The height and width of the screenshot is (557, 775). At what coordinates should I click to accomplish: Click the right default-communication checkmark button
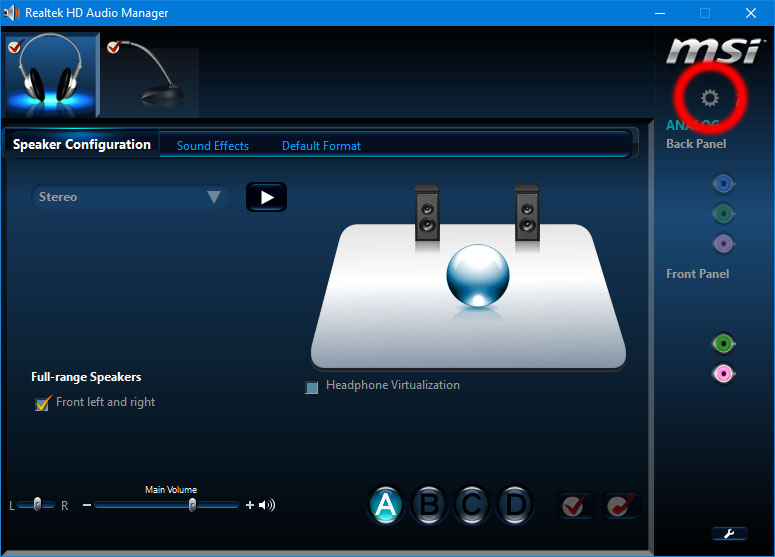tap(621, 505)
